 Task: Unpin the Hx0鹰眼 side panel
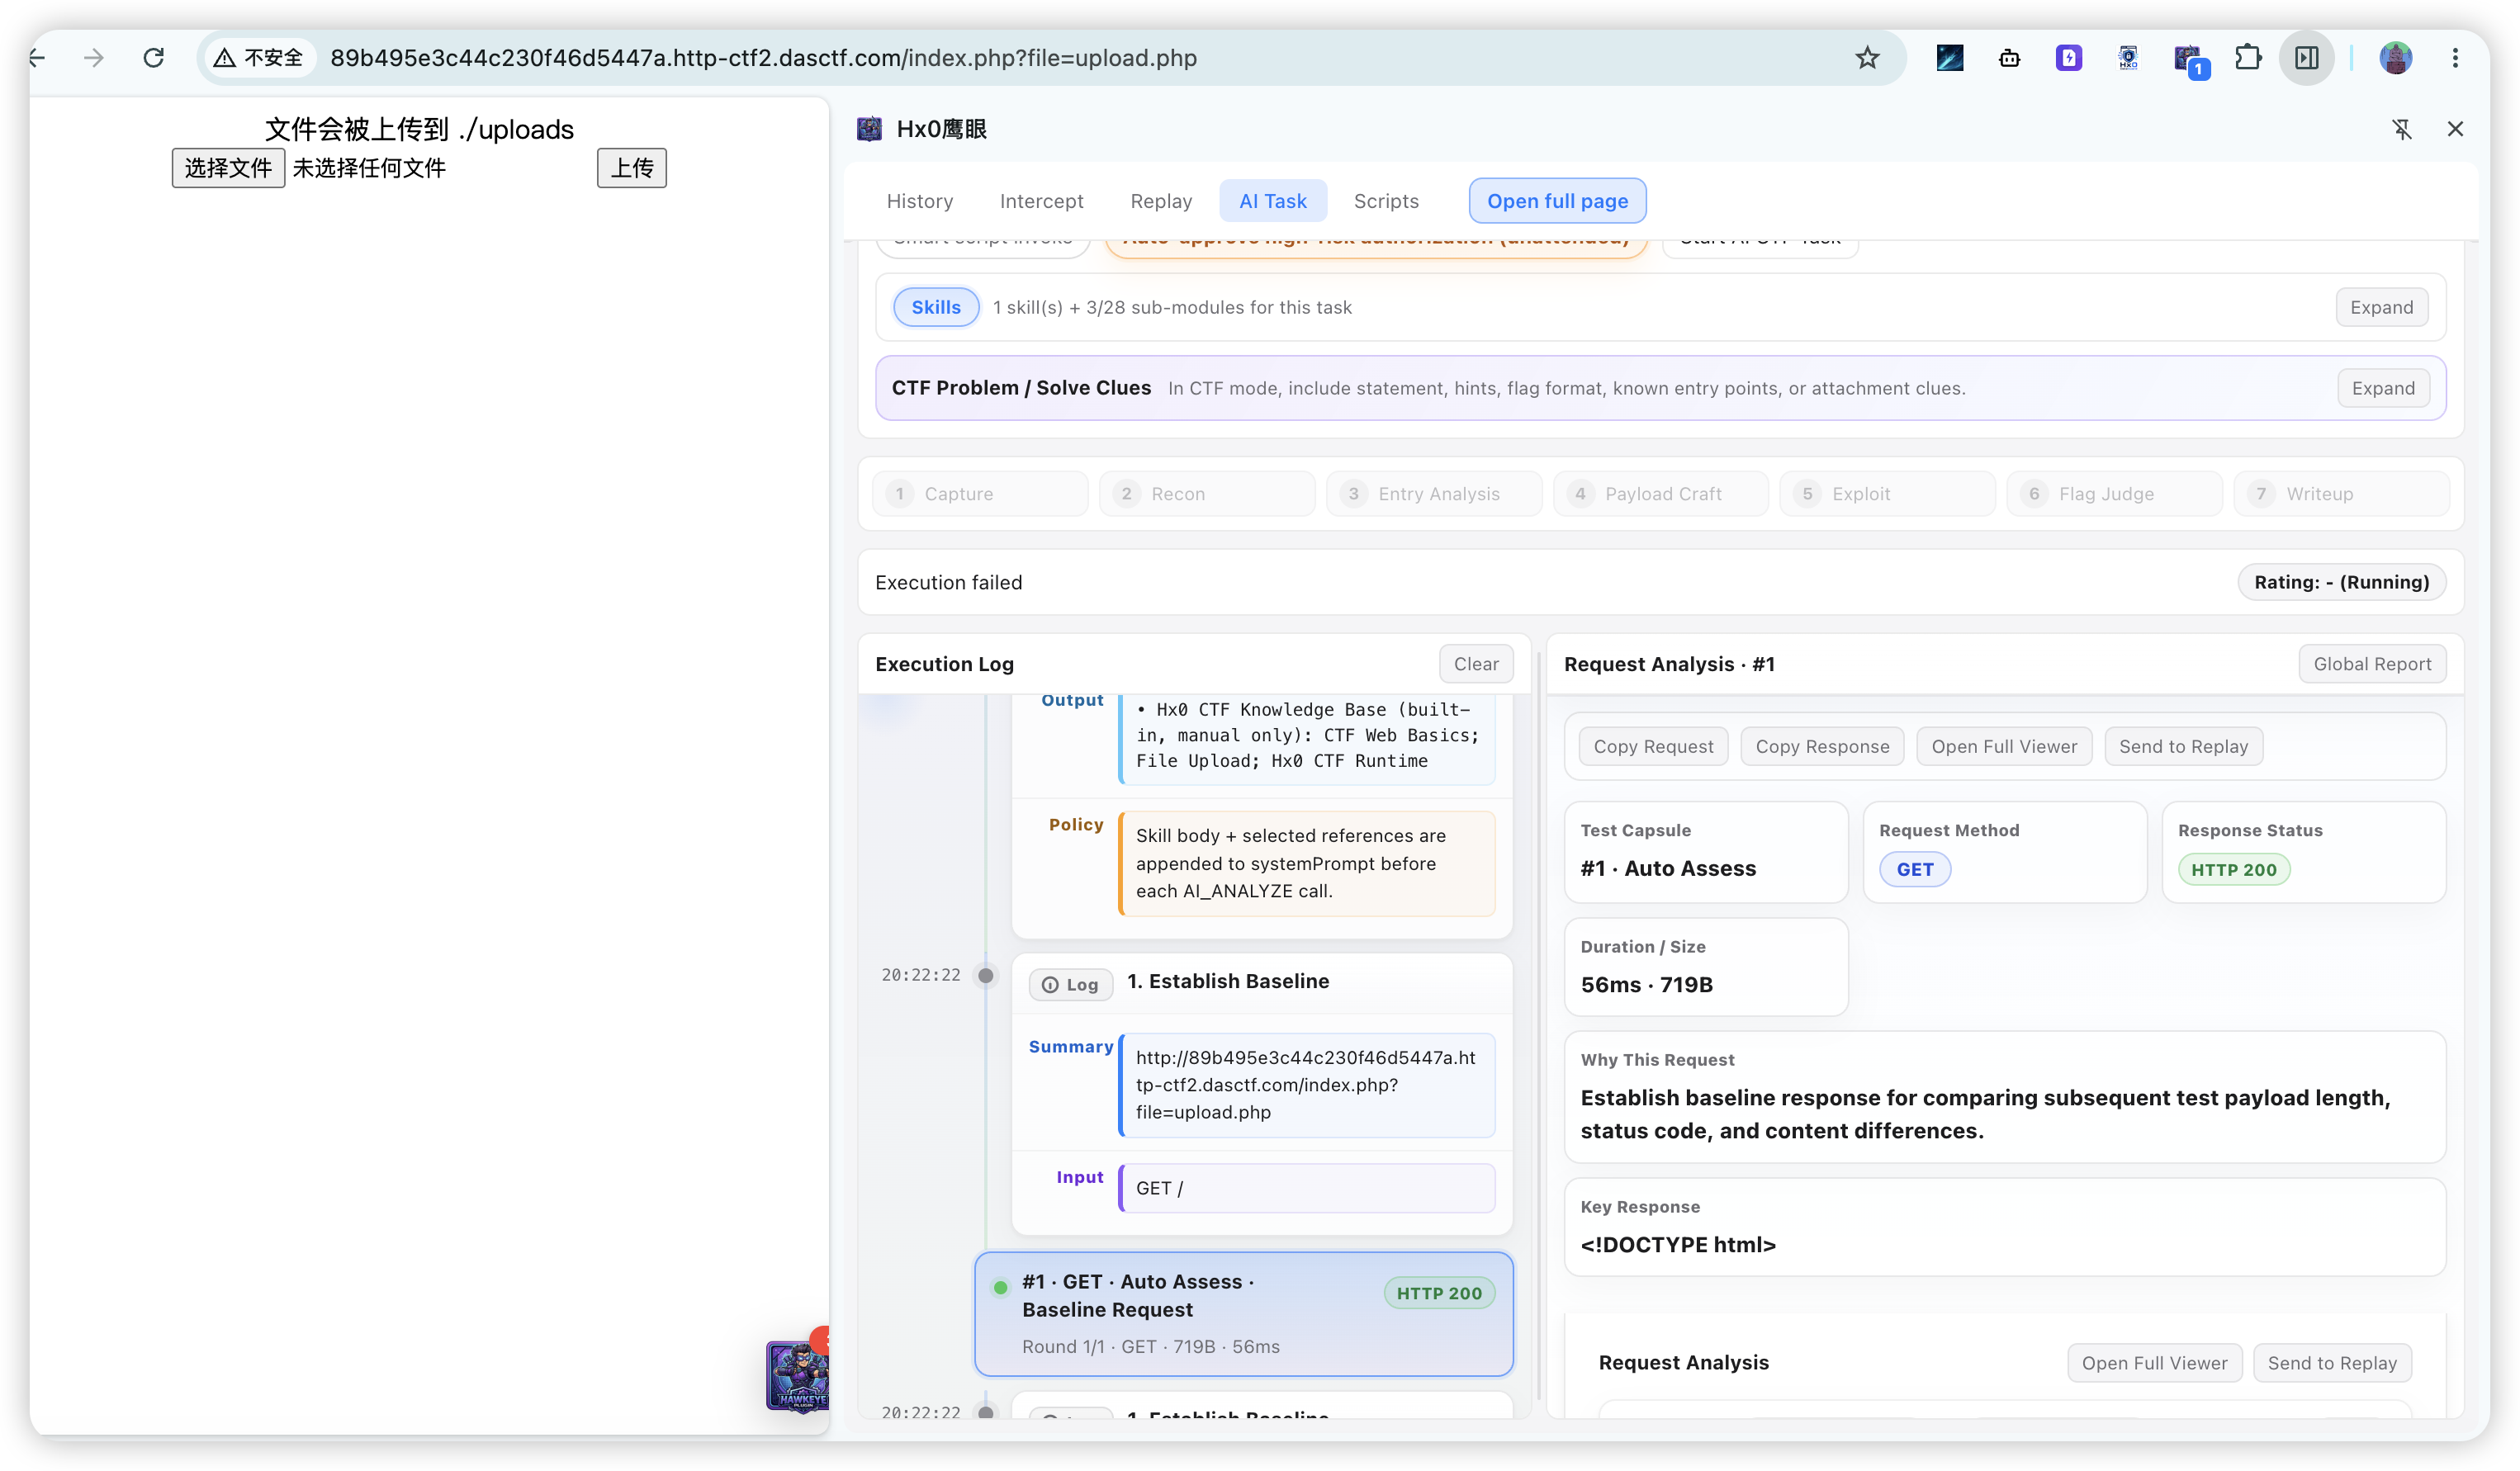[x=2402, y=129]
